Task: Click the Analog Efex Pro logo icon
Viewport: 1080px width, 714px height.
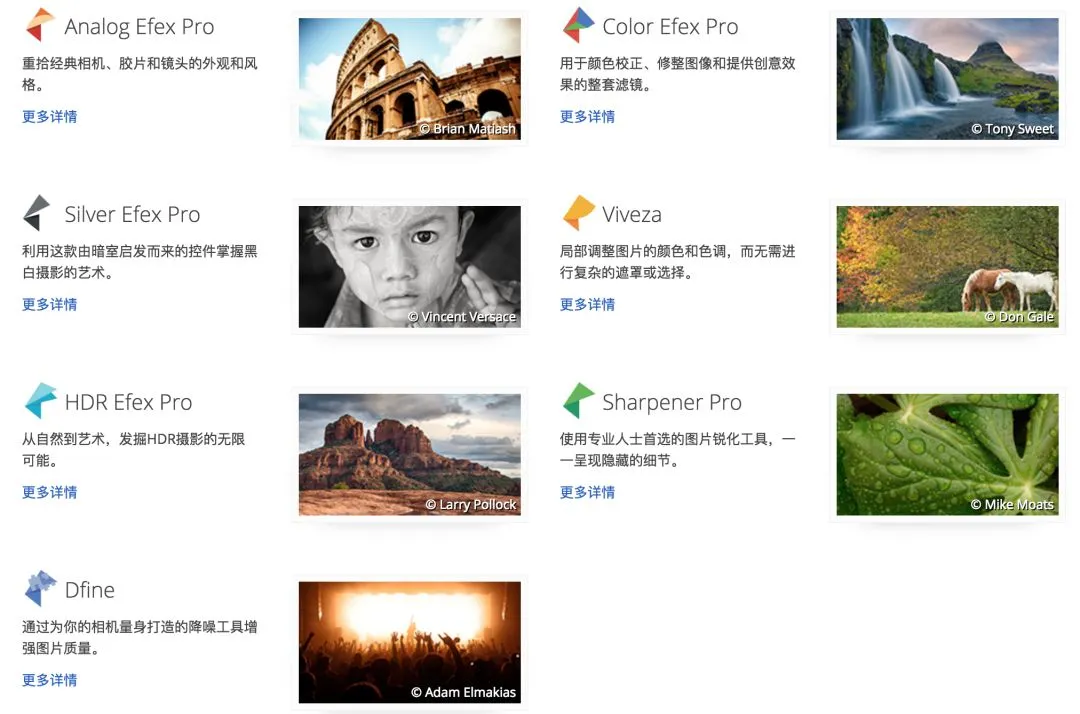Action: click(40, 25)
